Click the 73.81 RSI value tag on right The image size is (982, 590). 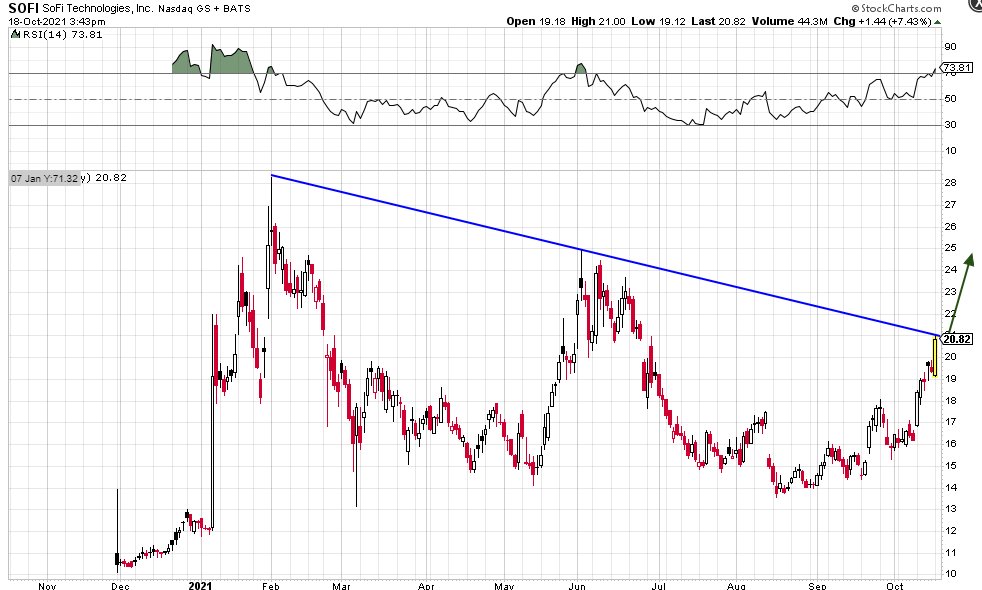[x=957, y=68]
